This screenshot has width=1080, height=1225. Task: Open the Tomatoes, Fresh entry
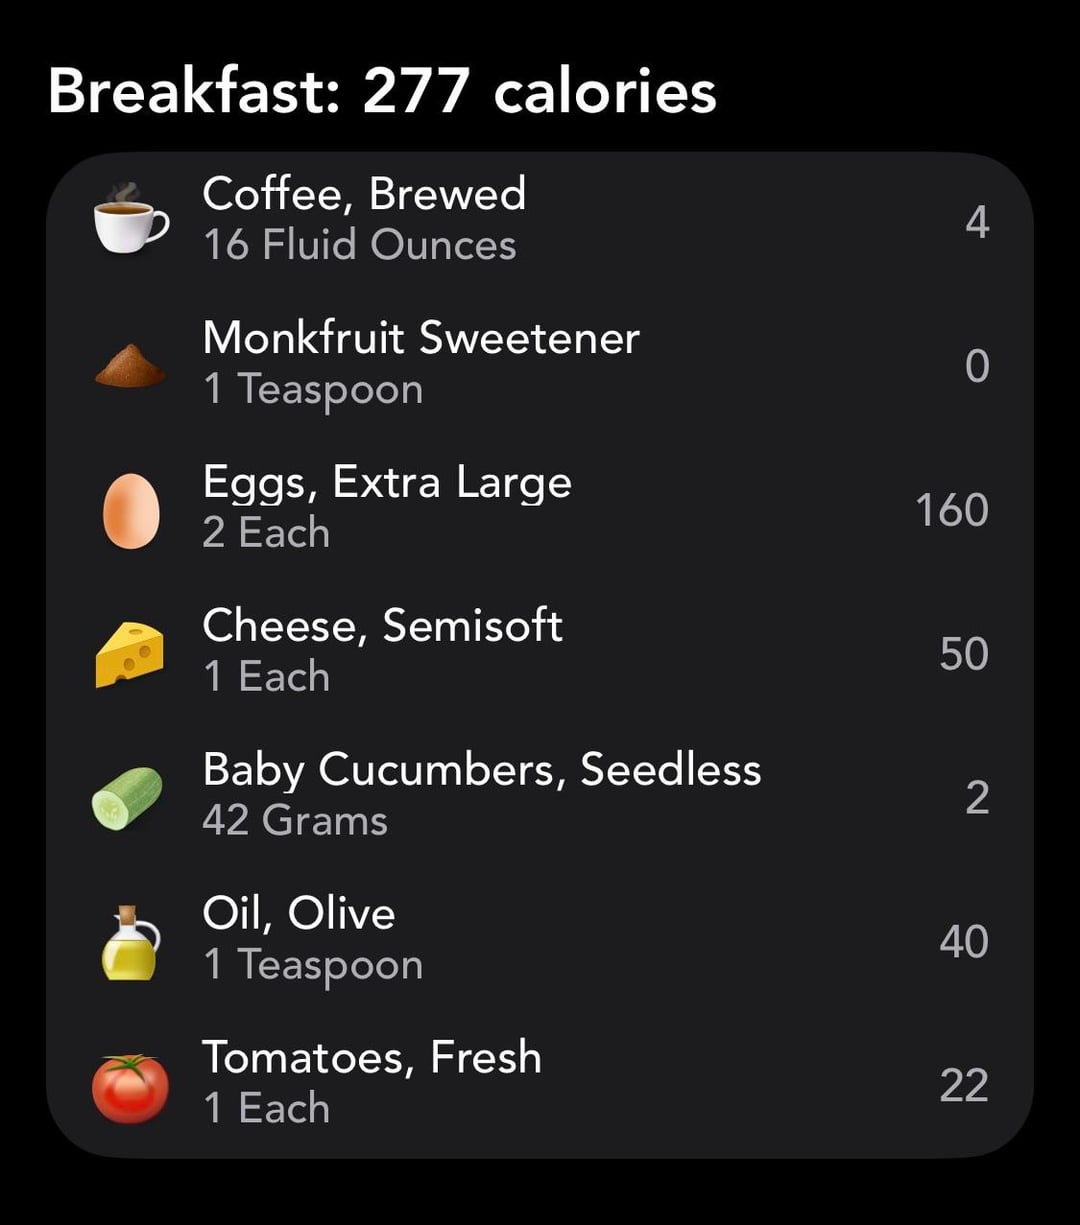pyautogui.click(x=371, y=1058)
